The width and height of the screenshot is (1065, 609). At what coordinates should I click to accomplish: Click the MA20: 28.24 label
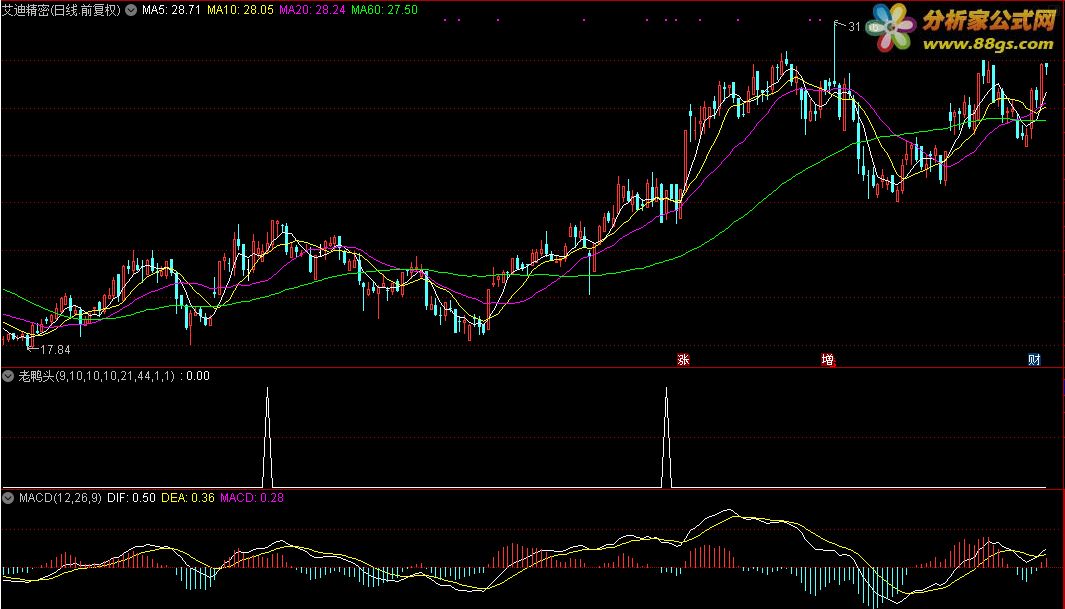click(x=312, y=10)
